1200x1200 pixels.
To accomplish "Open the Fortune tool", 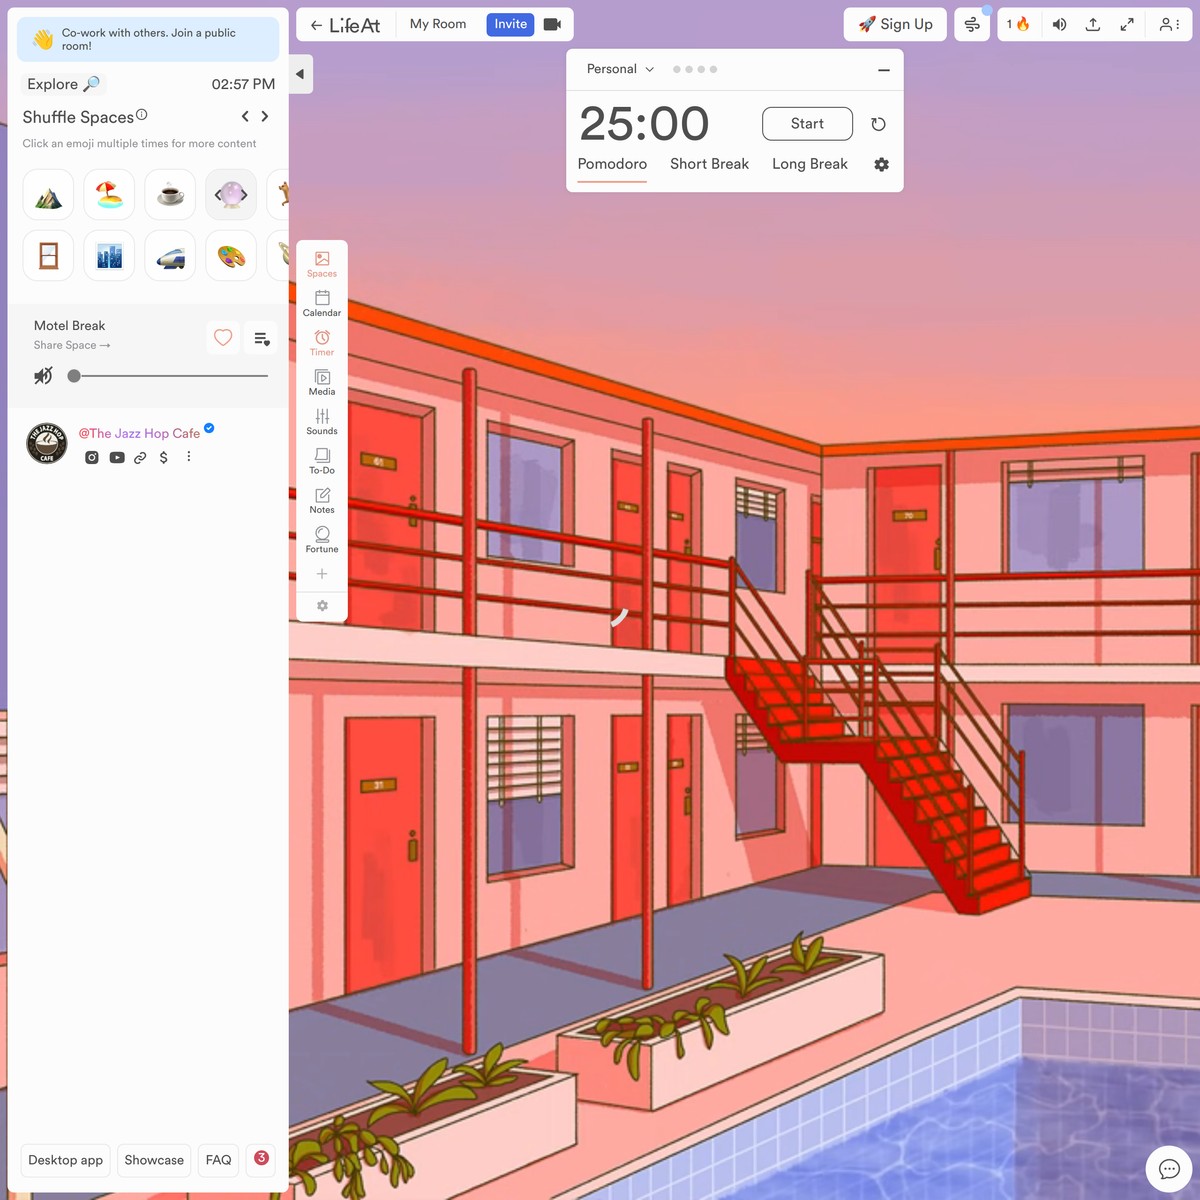I will click(x=322, y=539).
